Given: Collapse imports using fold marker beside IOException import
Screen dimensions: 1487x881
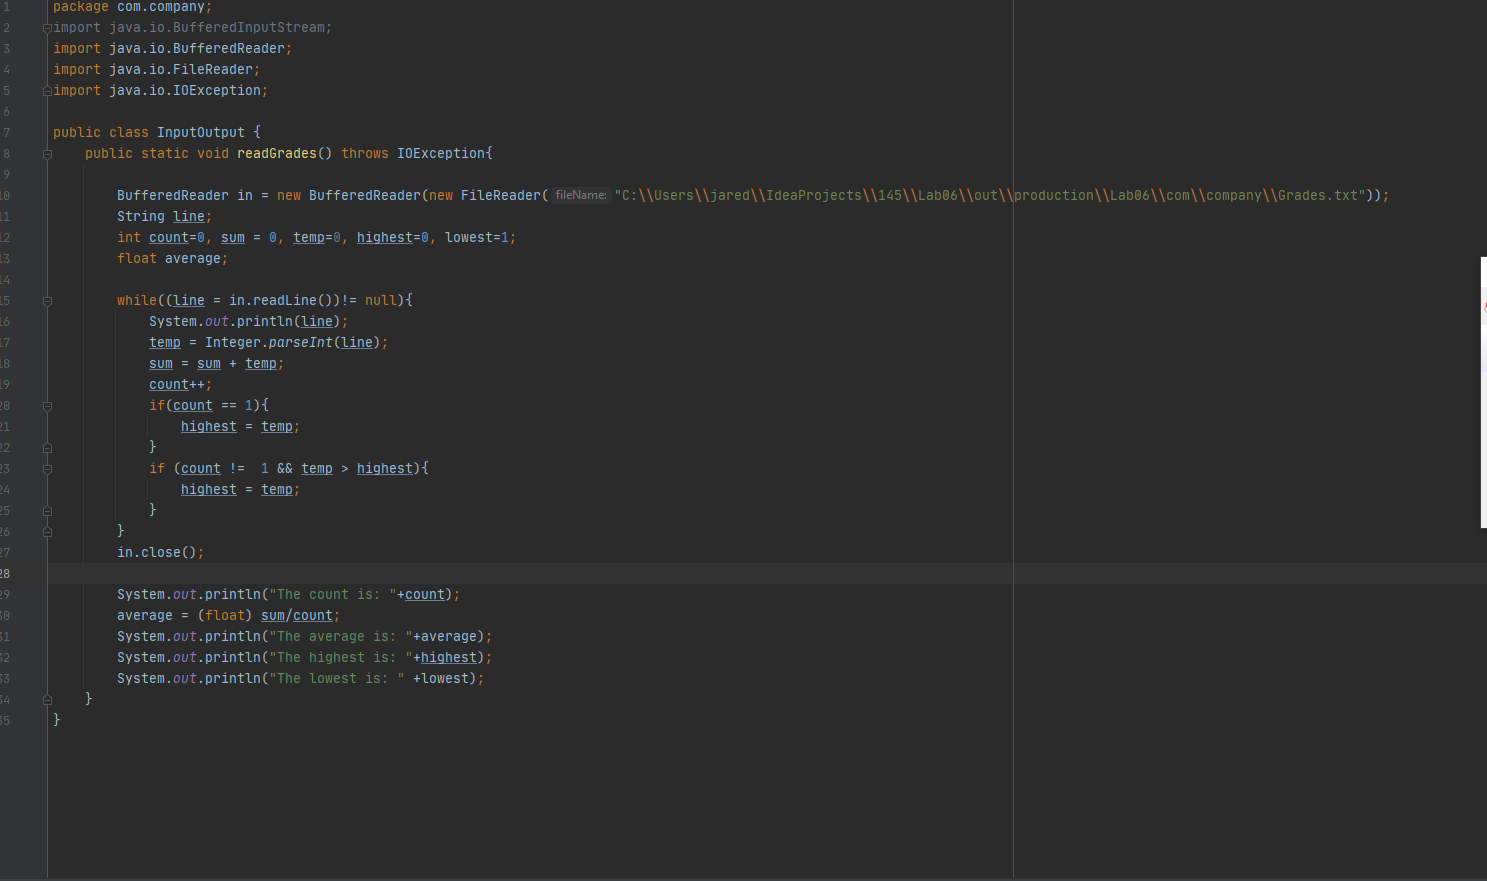Looking at the screenshot, I should [47, 91].
